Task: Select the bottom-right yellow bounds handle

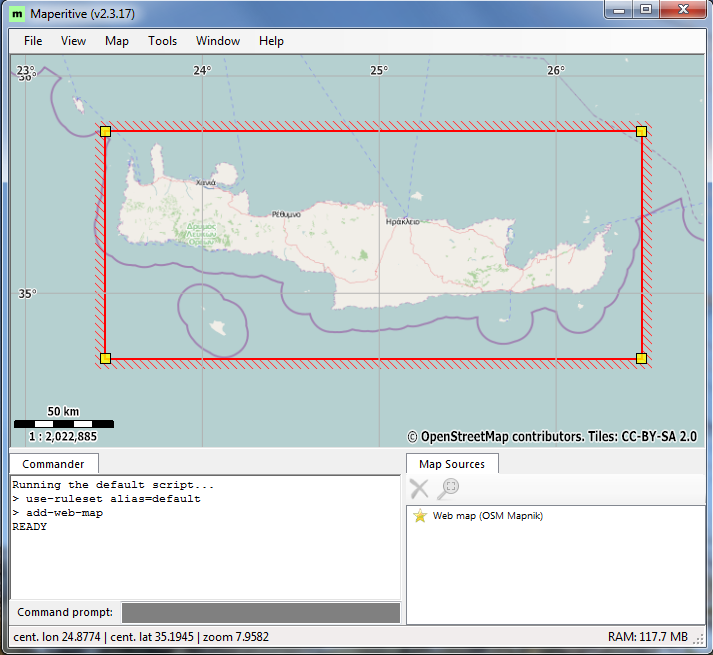Action: [641, 358]
